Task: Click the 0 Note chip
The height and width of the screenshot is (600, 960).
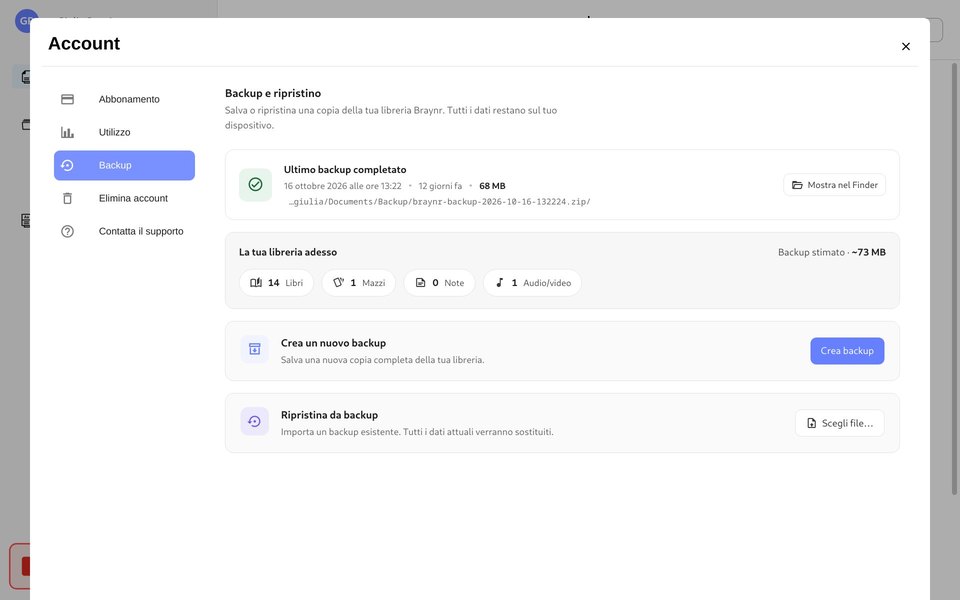Action: pos(440,283)
